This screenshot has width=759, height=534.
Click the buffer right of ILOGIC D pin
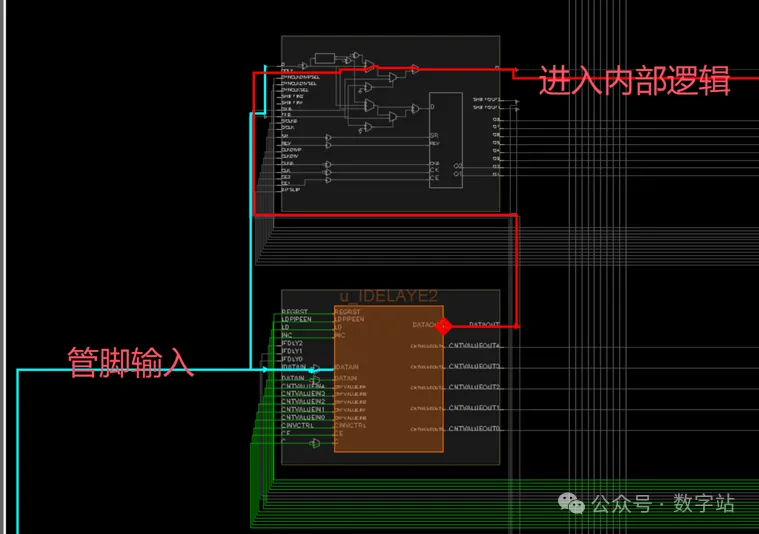[x=304, y=66]
